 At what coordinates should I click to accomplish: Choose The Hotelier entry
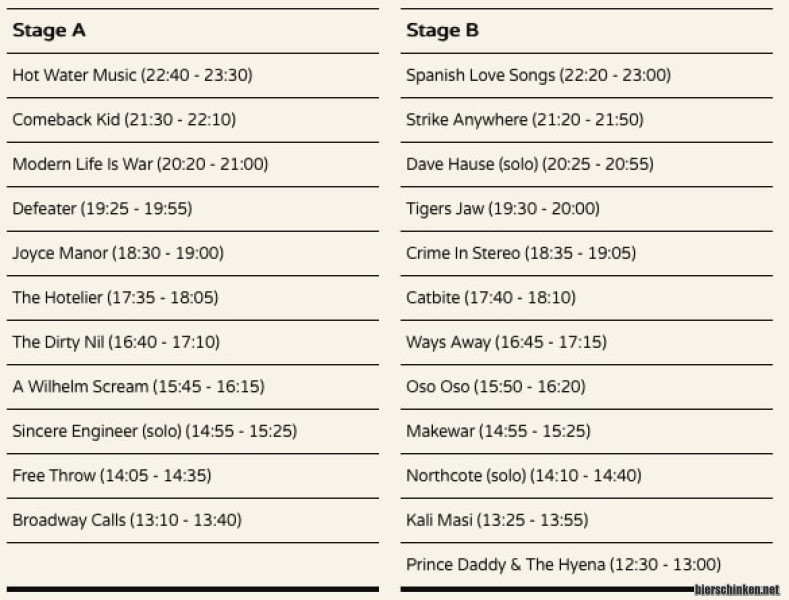115,297
